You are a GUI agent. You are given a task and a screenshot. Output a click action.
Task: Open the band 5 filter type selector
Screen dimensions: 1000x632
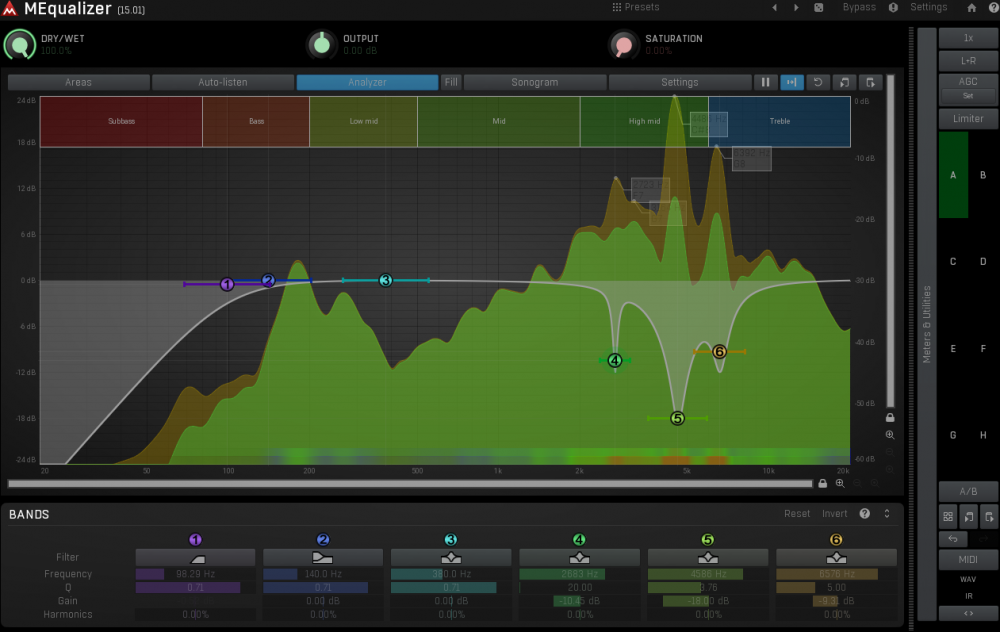pos(708,558)
